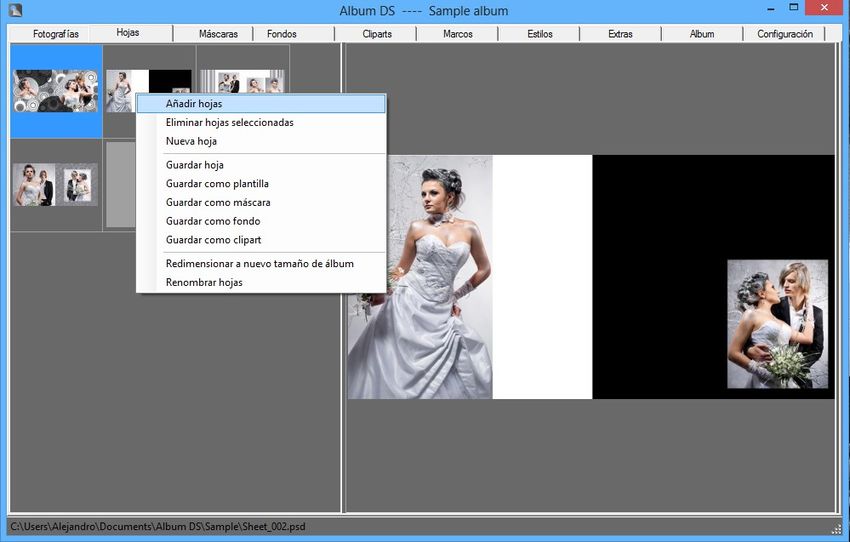Switch to the Fotografías tab

56,34
